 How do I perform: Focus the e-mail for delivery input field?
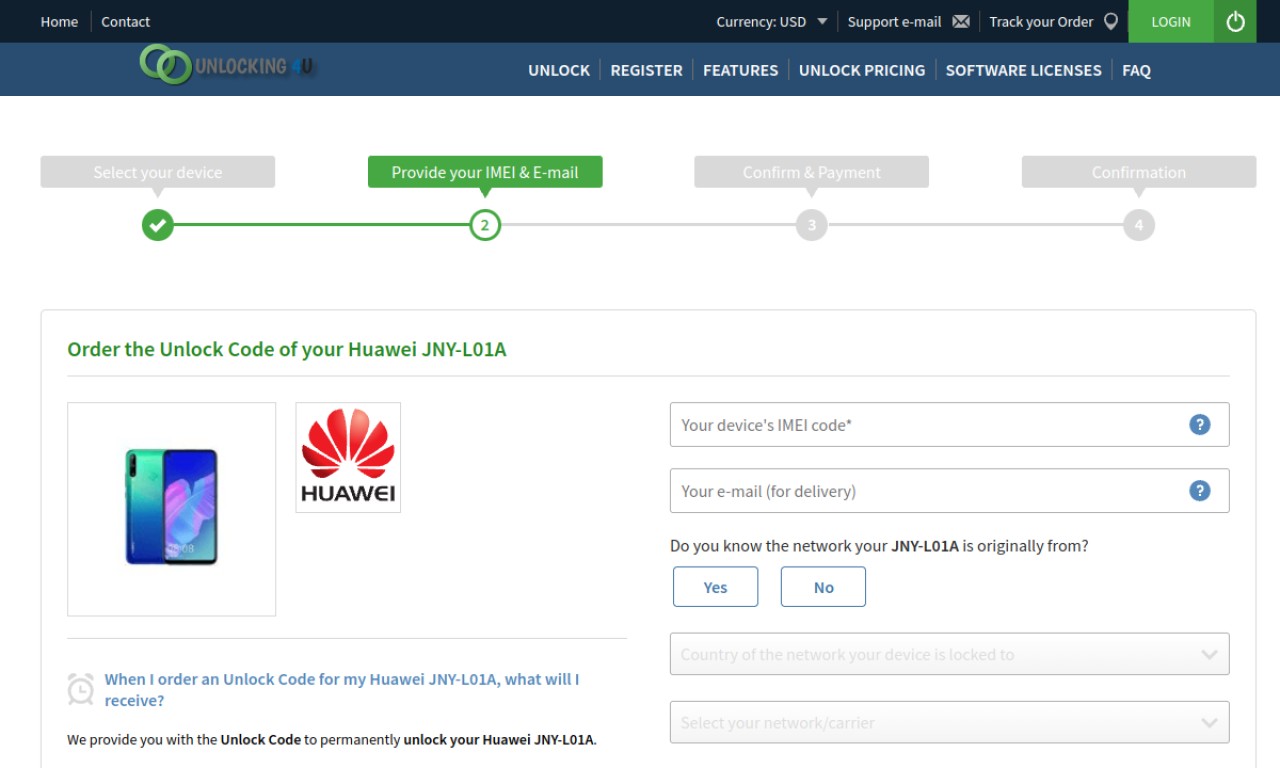pos(949,491)
